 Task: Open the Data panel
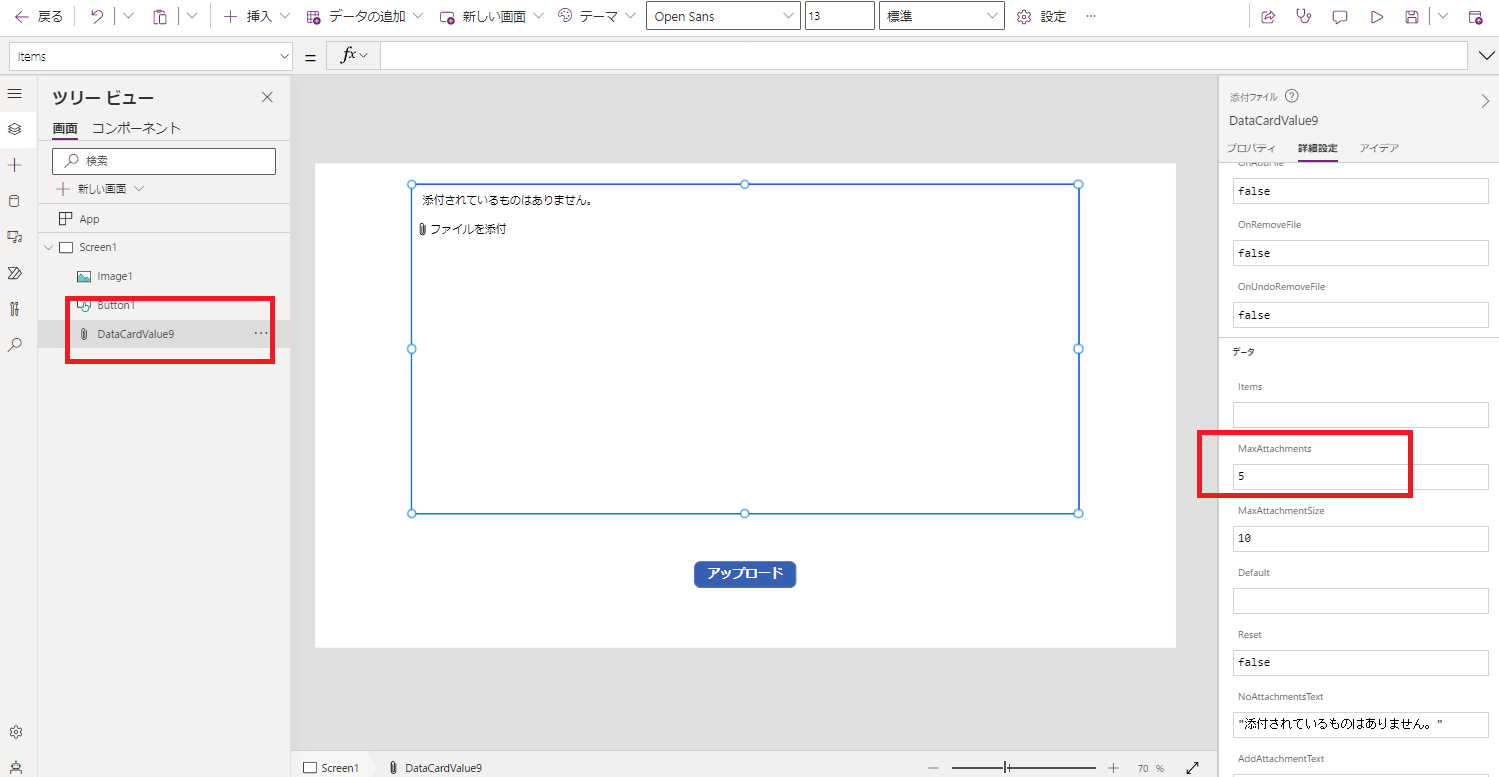(14, 200)
